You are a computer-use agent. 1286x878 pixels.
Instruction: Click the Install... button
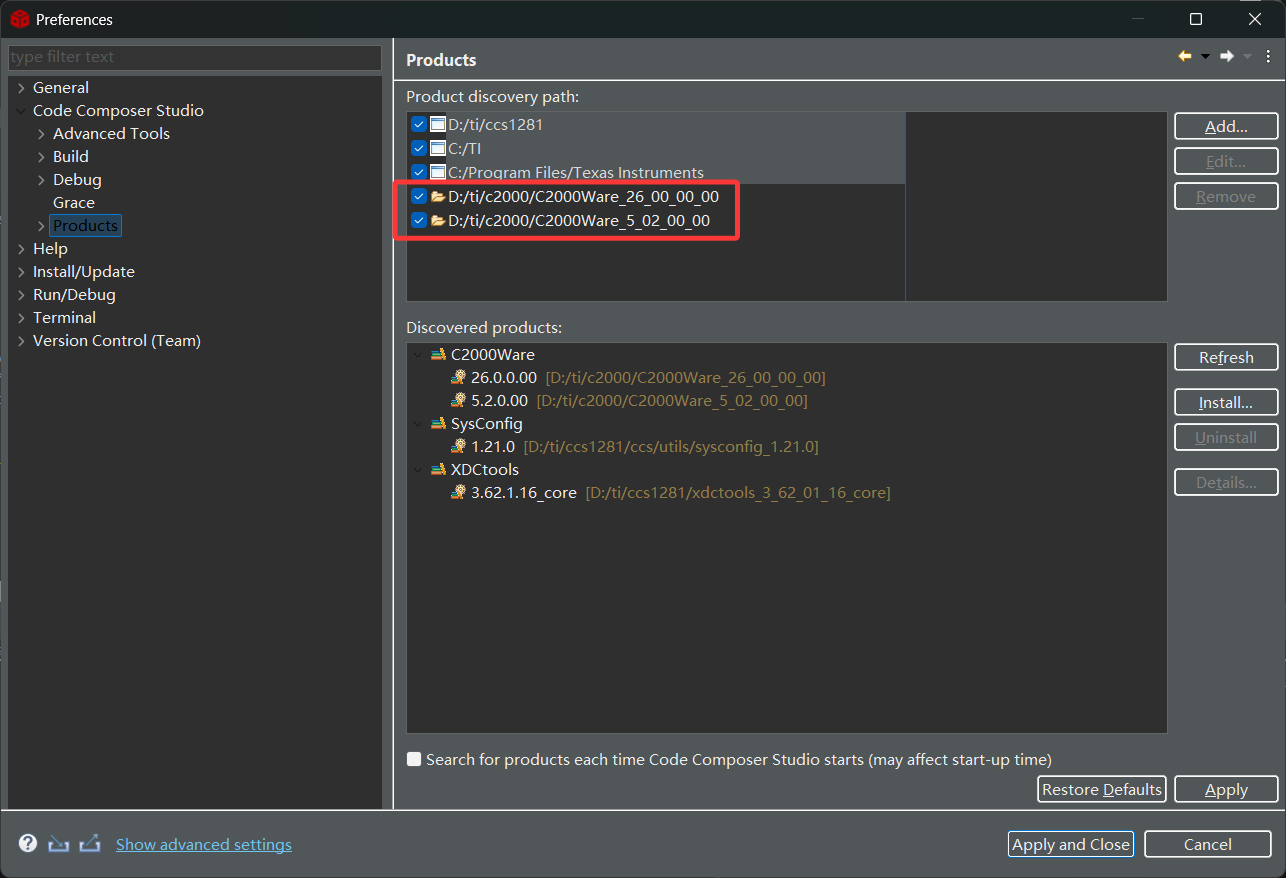point(1226,403)
